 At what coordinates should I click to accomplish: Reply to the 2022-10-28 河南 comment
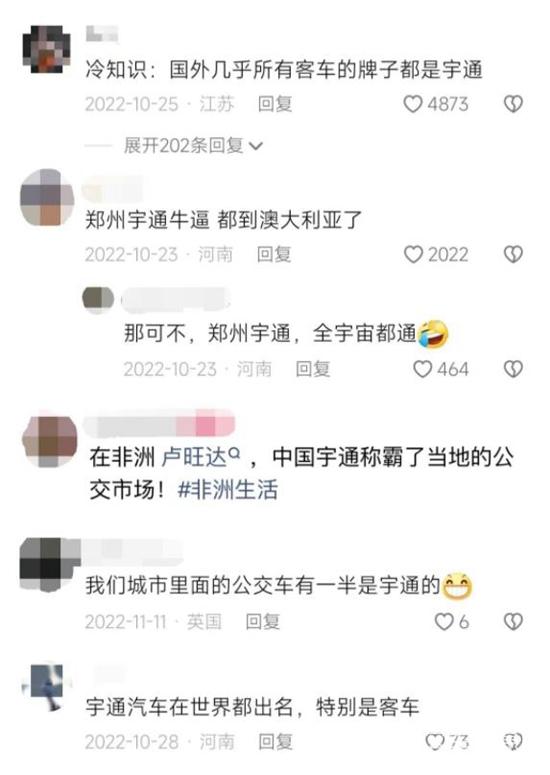[275, 741]
